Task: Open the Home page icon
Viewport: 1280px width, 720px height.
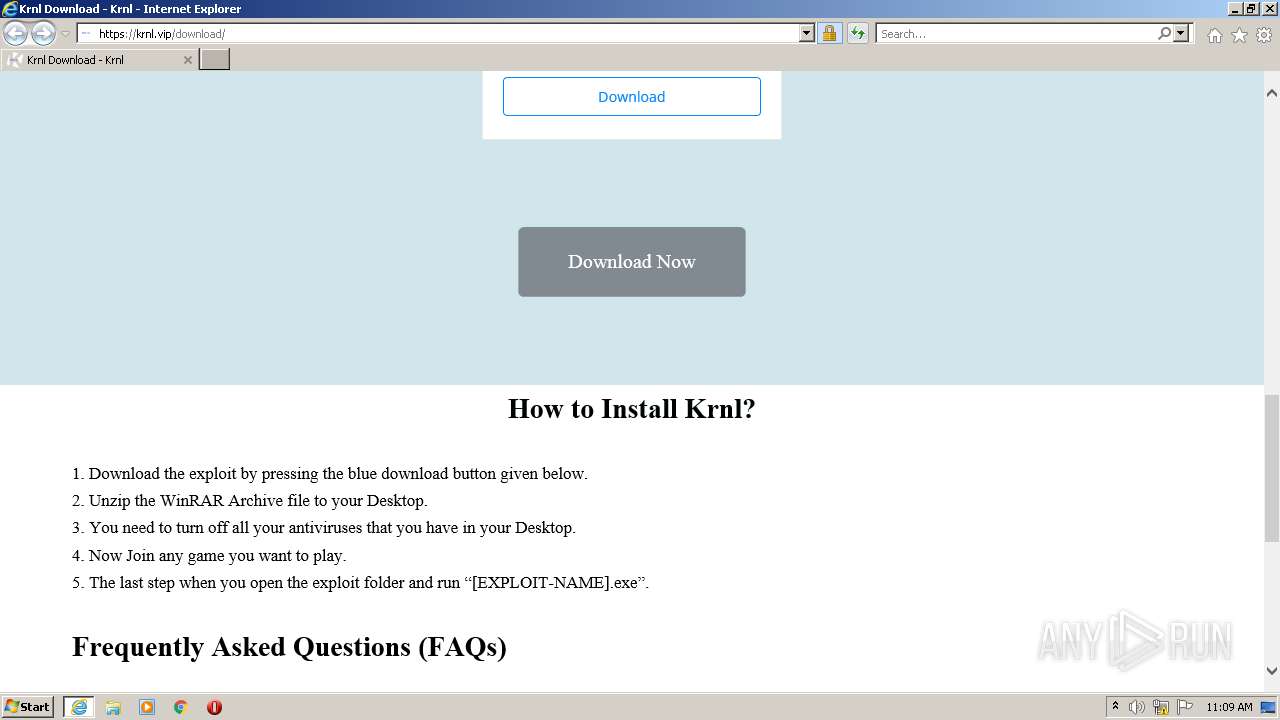Action: (x=1214, y=35)
